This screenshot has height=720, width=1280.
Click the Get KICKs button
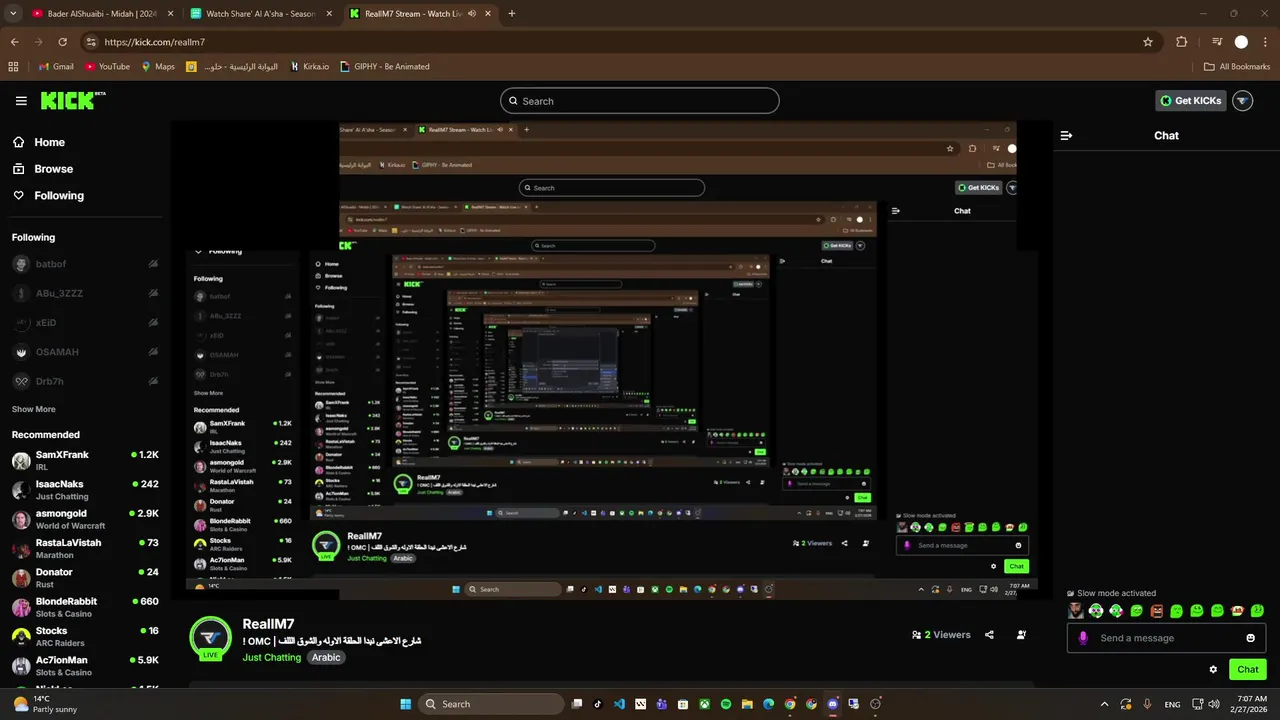click(x=1190, y=101)
